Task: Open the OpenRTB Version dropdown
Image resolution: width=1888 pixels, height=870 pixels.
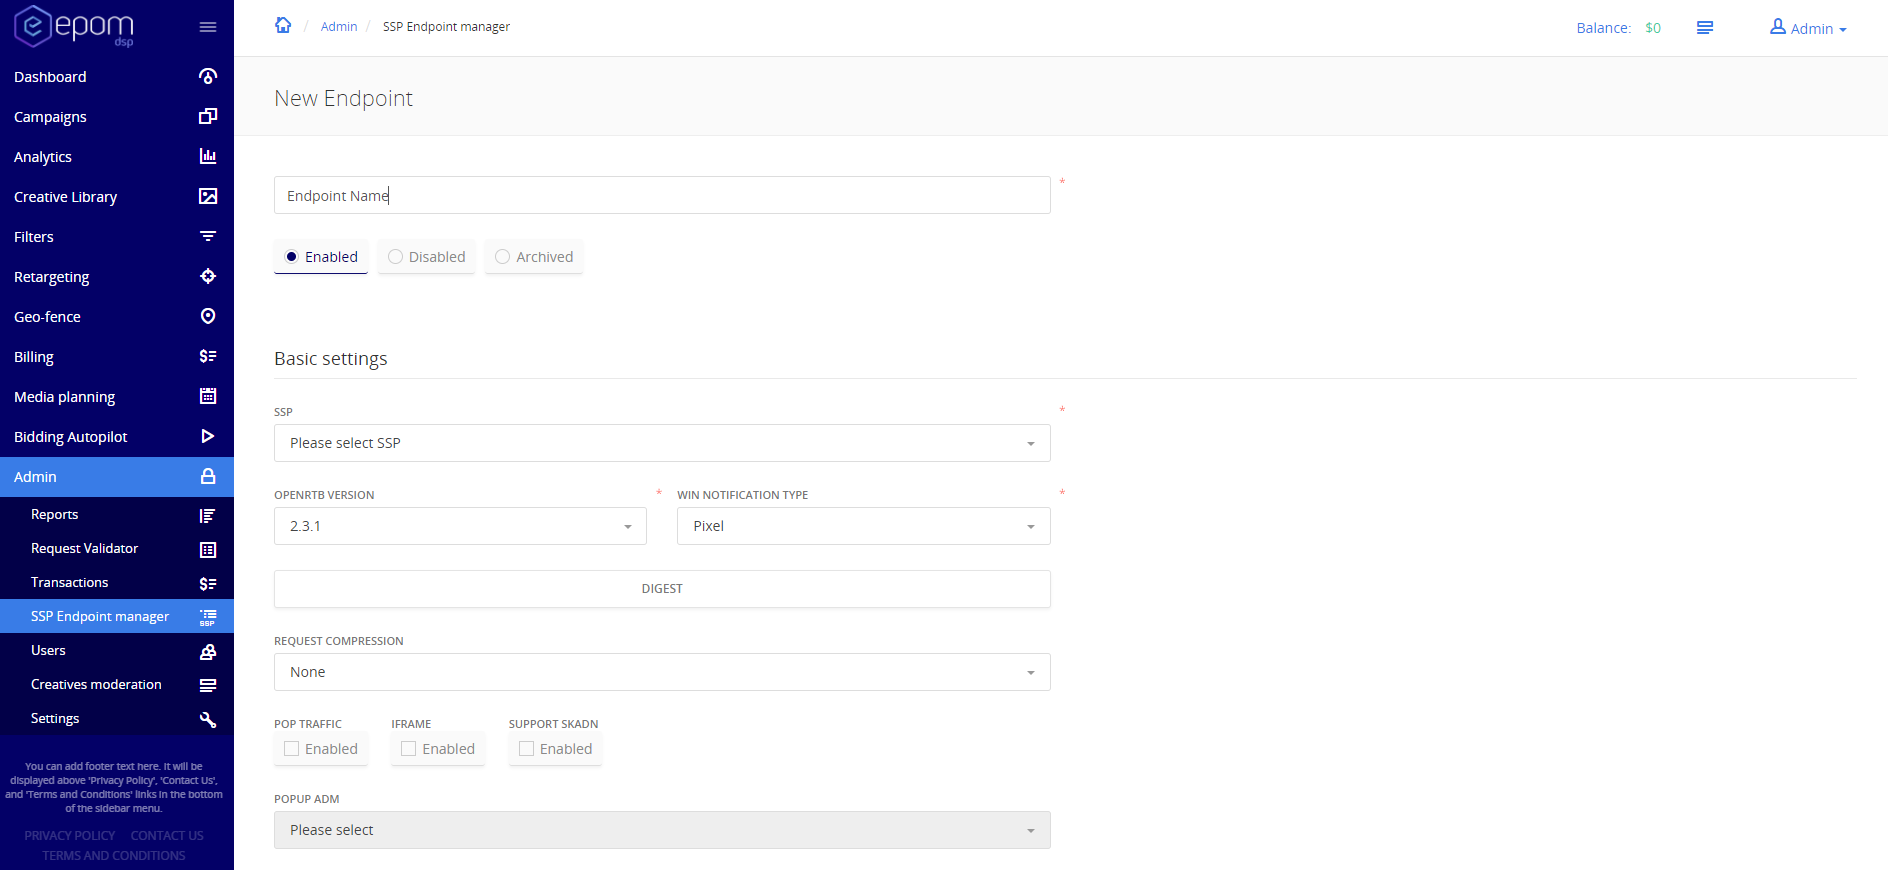Action: tap(460, 526)
